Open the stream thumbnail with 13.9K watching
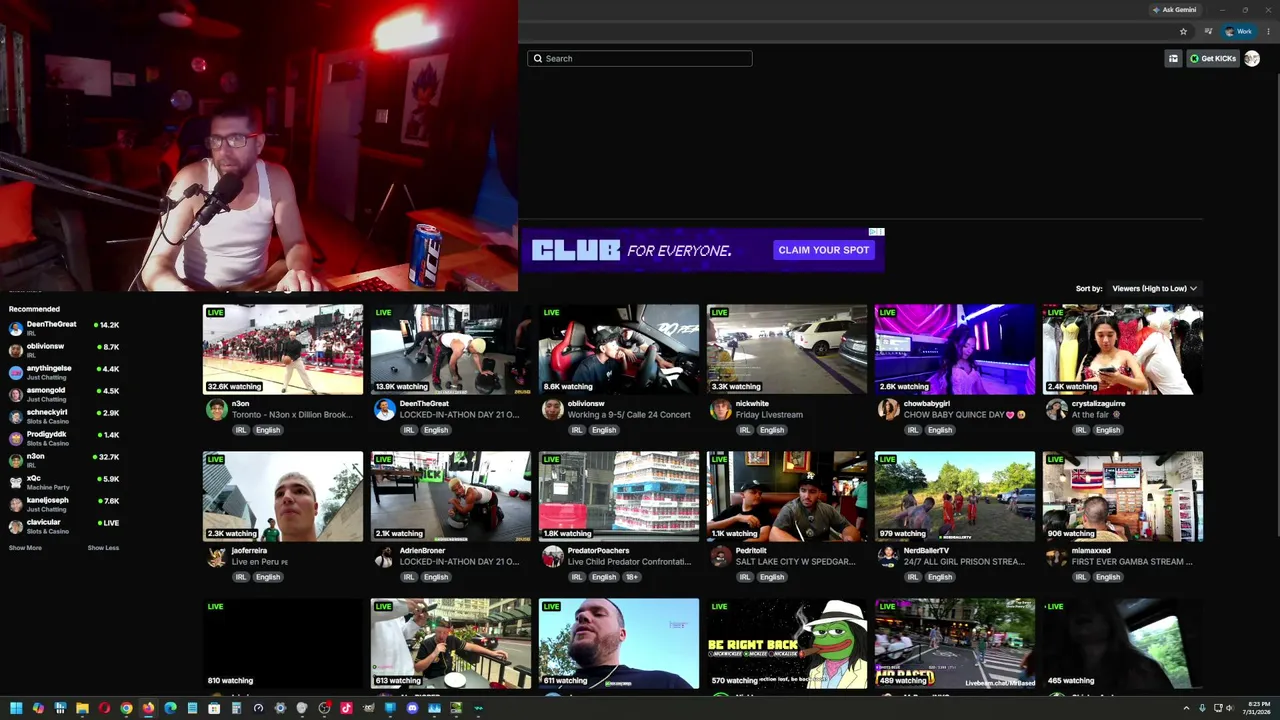 click(451, 349)
